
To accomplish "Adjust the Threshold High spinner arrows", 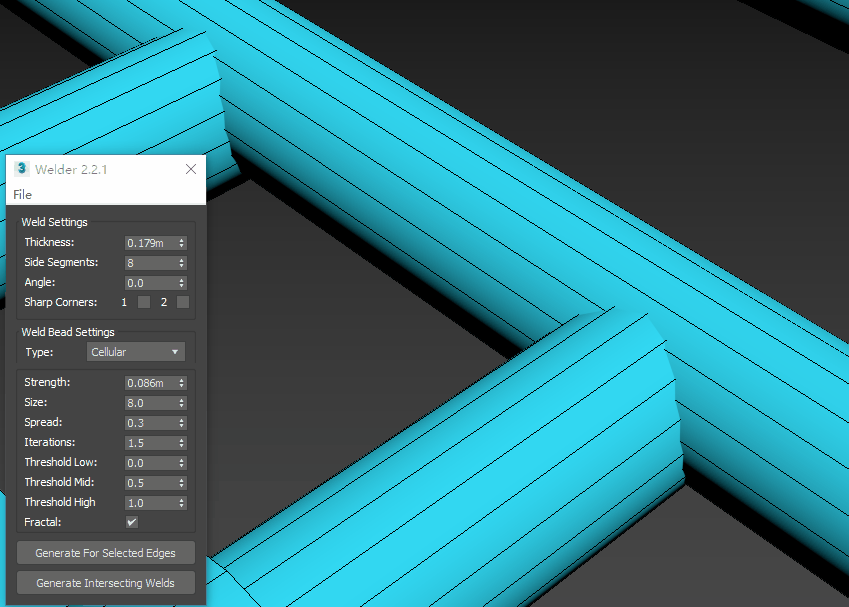I will [181, 503].
